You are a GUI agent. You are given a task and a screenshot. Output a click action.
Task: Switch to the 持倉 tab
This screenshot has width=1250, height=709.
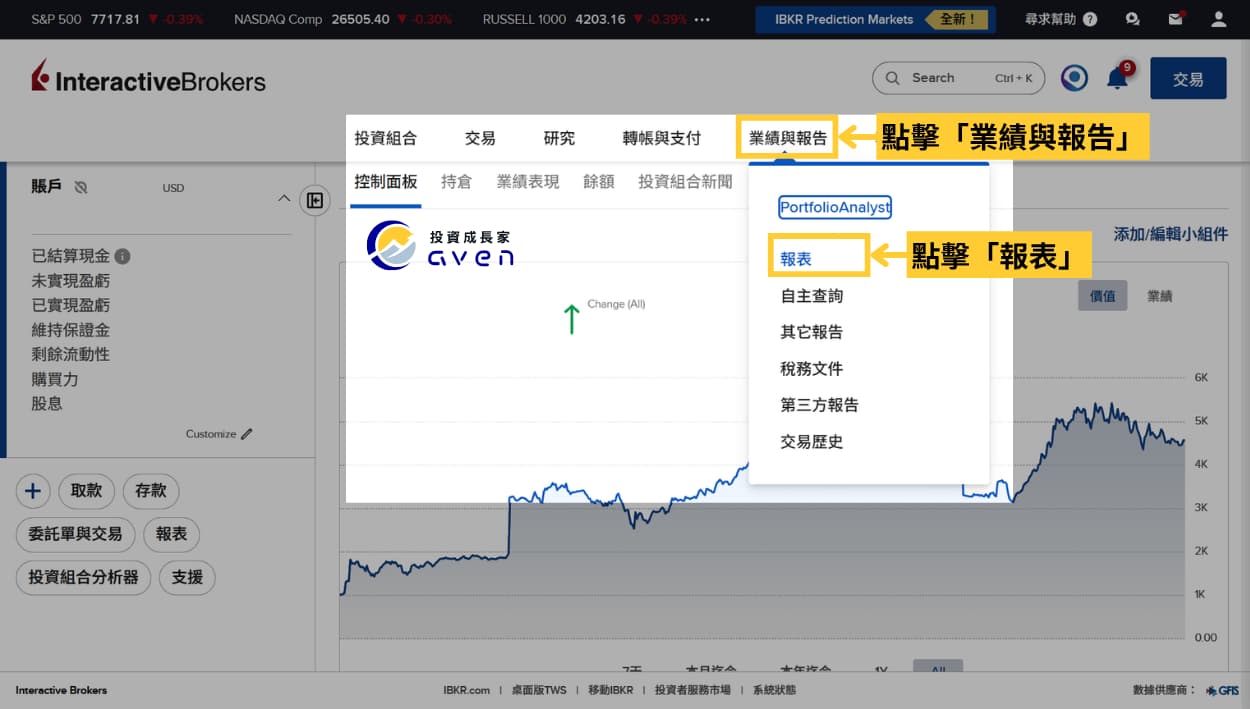tap(456, 182)
